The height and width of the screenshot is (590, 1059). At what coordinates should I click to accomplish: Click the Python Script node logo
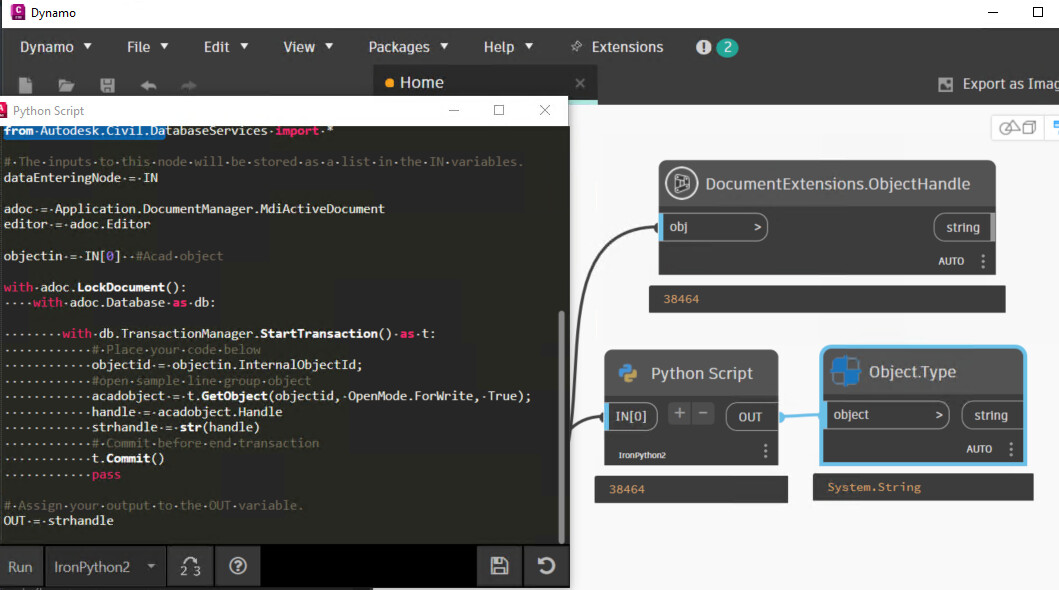coord(628,373)
